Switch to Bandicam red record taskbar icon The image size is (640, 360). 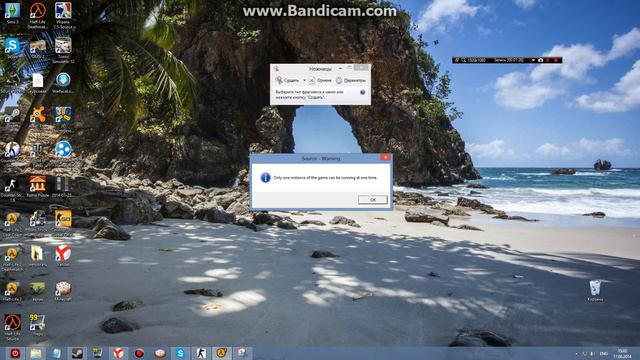point(139,353)
